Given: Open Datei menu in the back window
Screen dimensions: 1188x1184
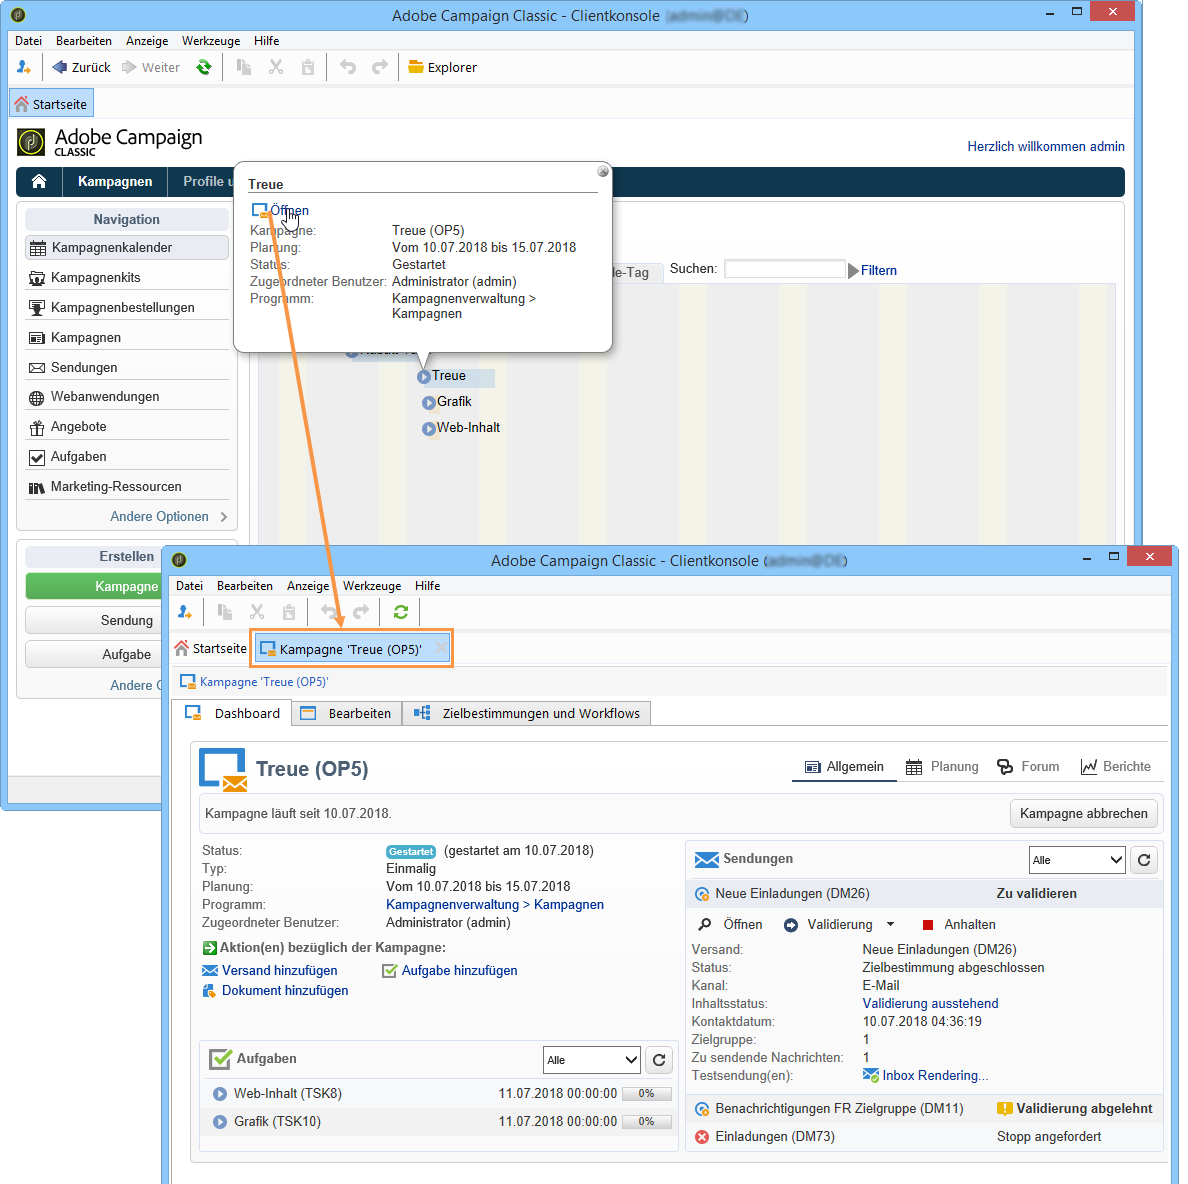Looking at the screenshot, I should [28, 41].
